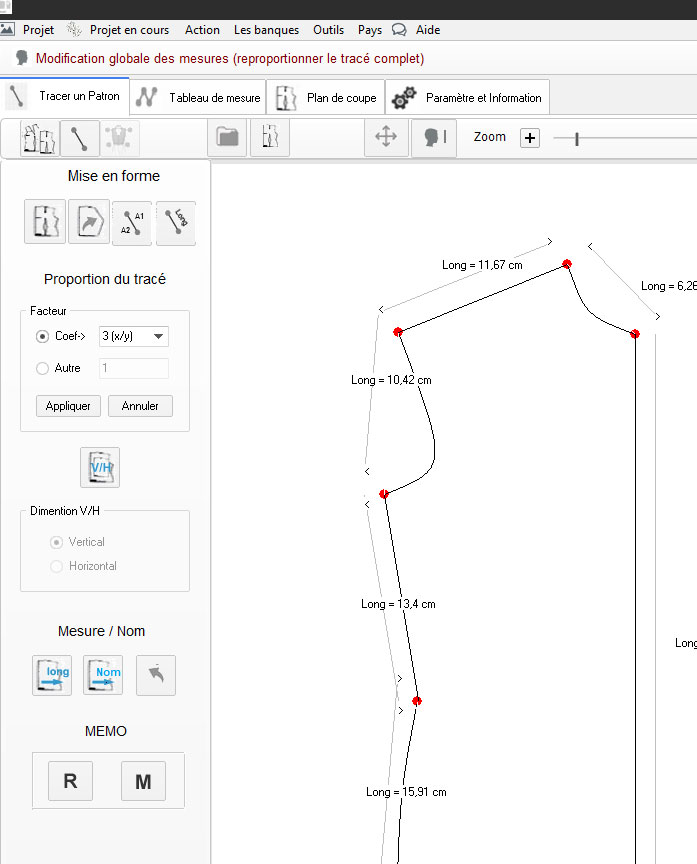Click the A1/A2 points icon in Mise en forme

pyautogui.click(x=132, y=222)
